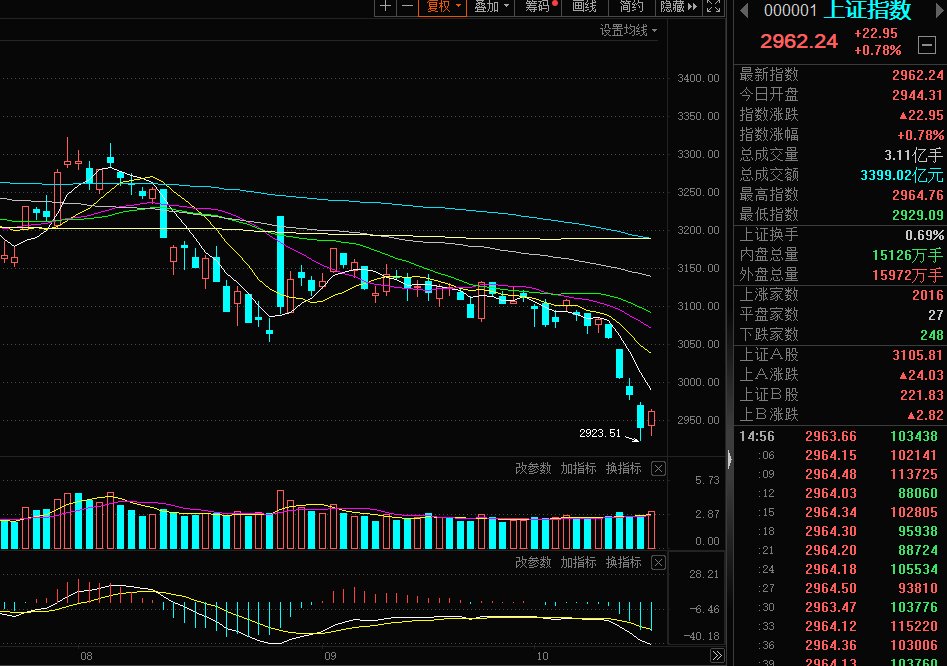Toggle 筹码 chip distribution view

[x=539, y=7]
